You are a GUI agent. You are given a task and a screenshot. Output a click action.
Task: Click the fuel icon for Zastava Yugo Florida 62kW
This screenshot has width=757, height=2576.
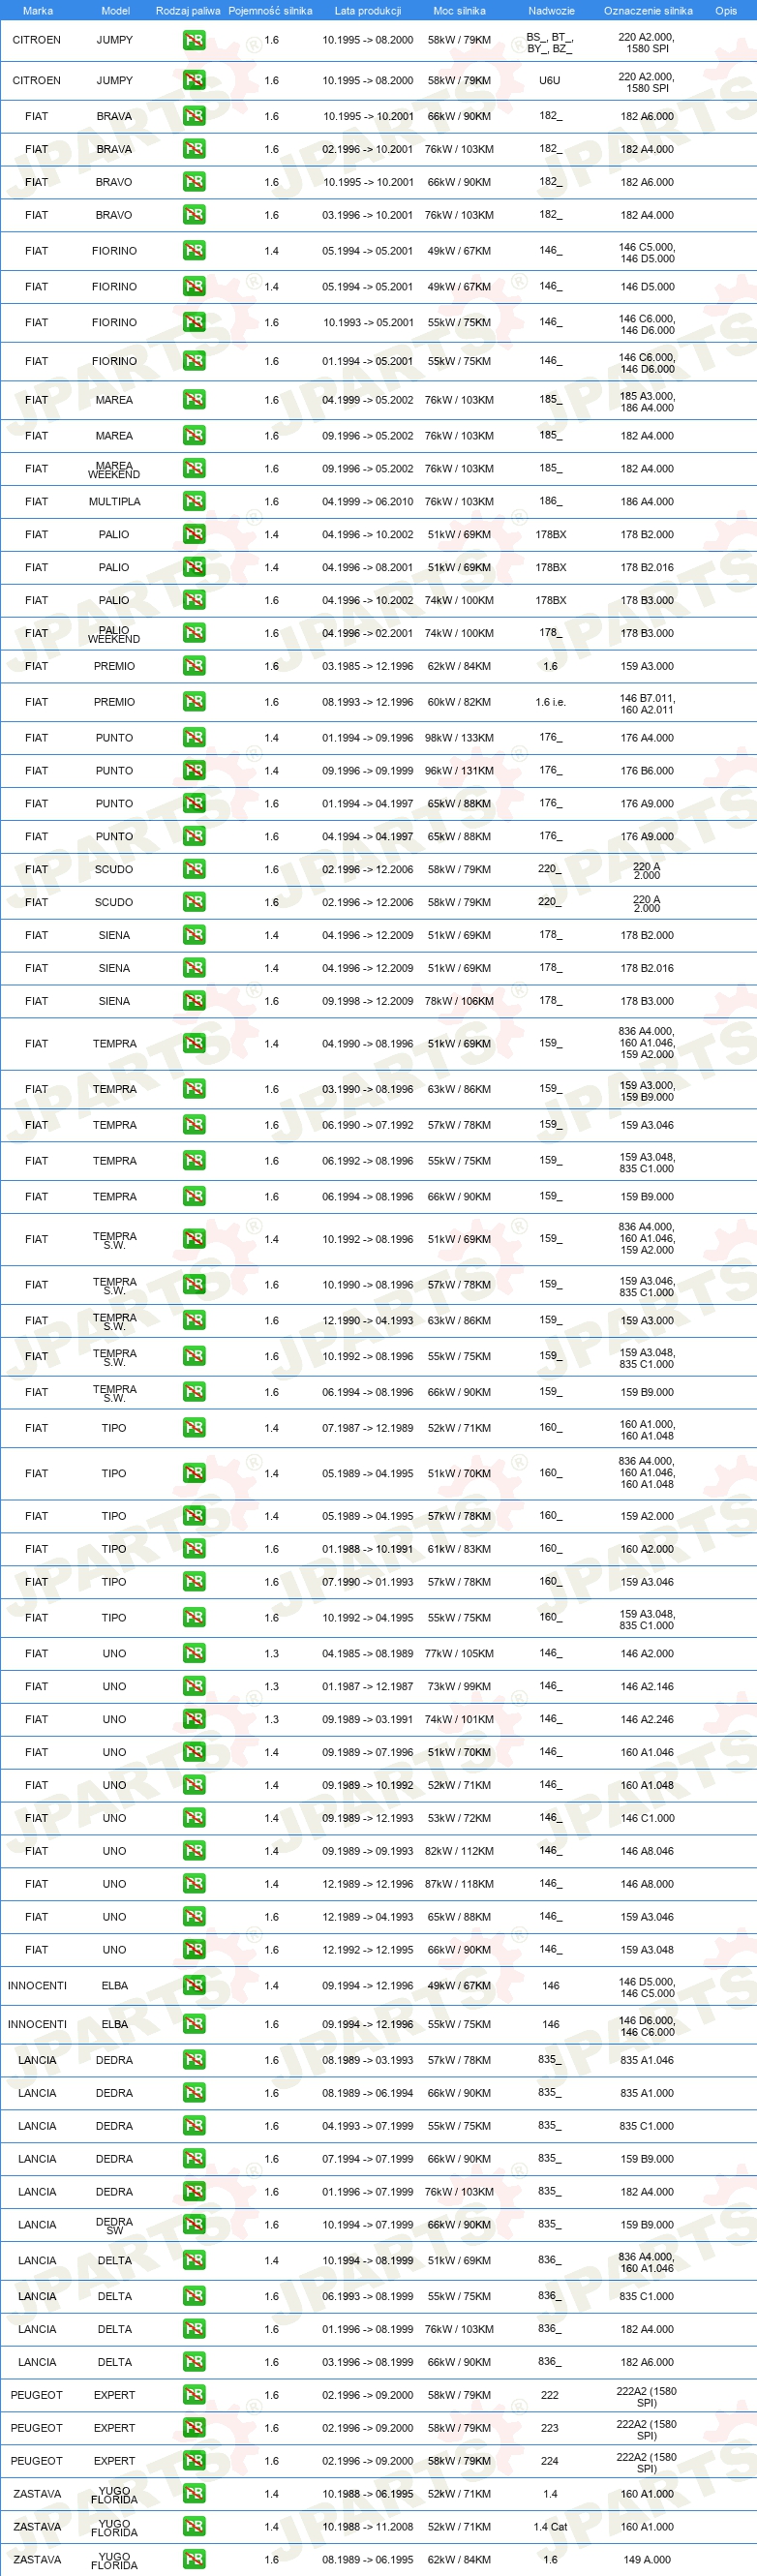point(194,2560)
